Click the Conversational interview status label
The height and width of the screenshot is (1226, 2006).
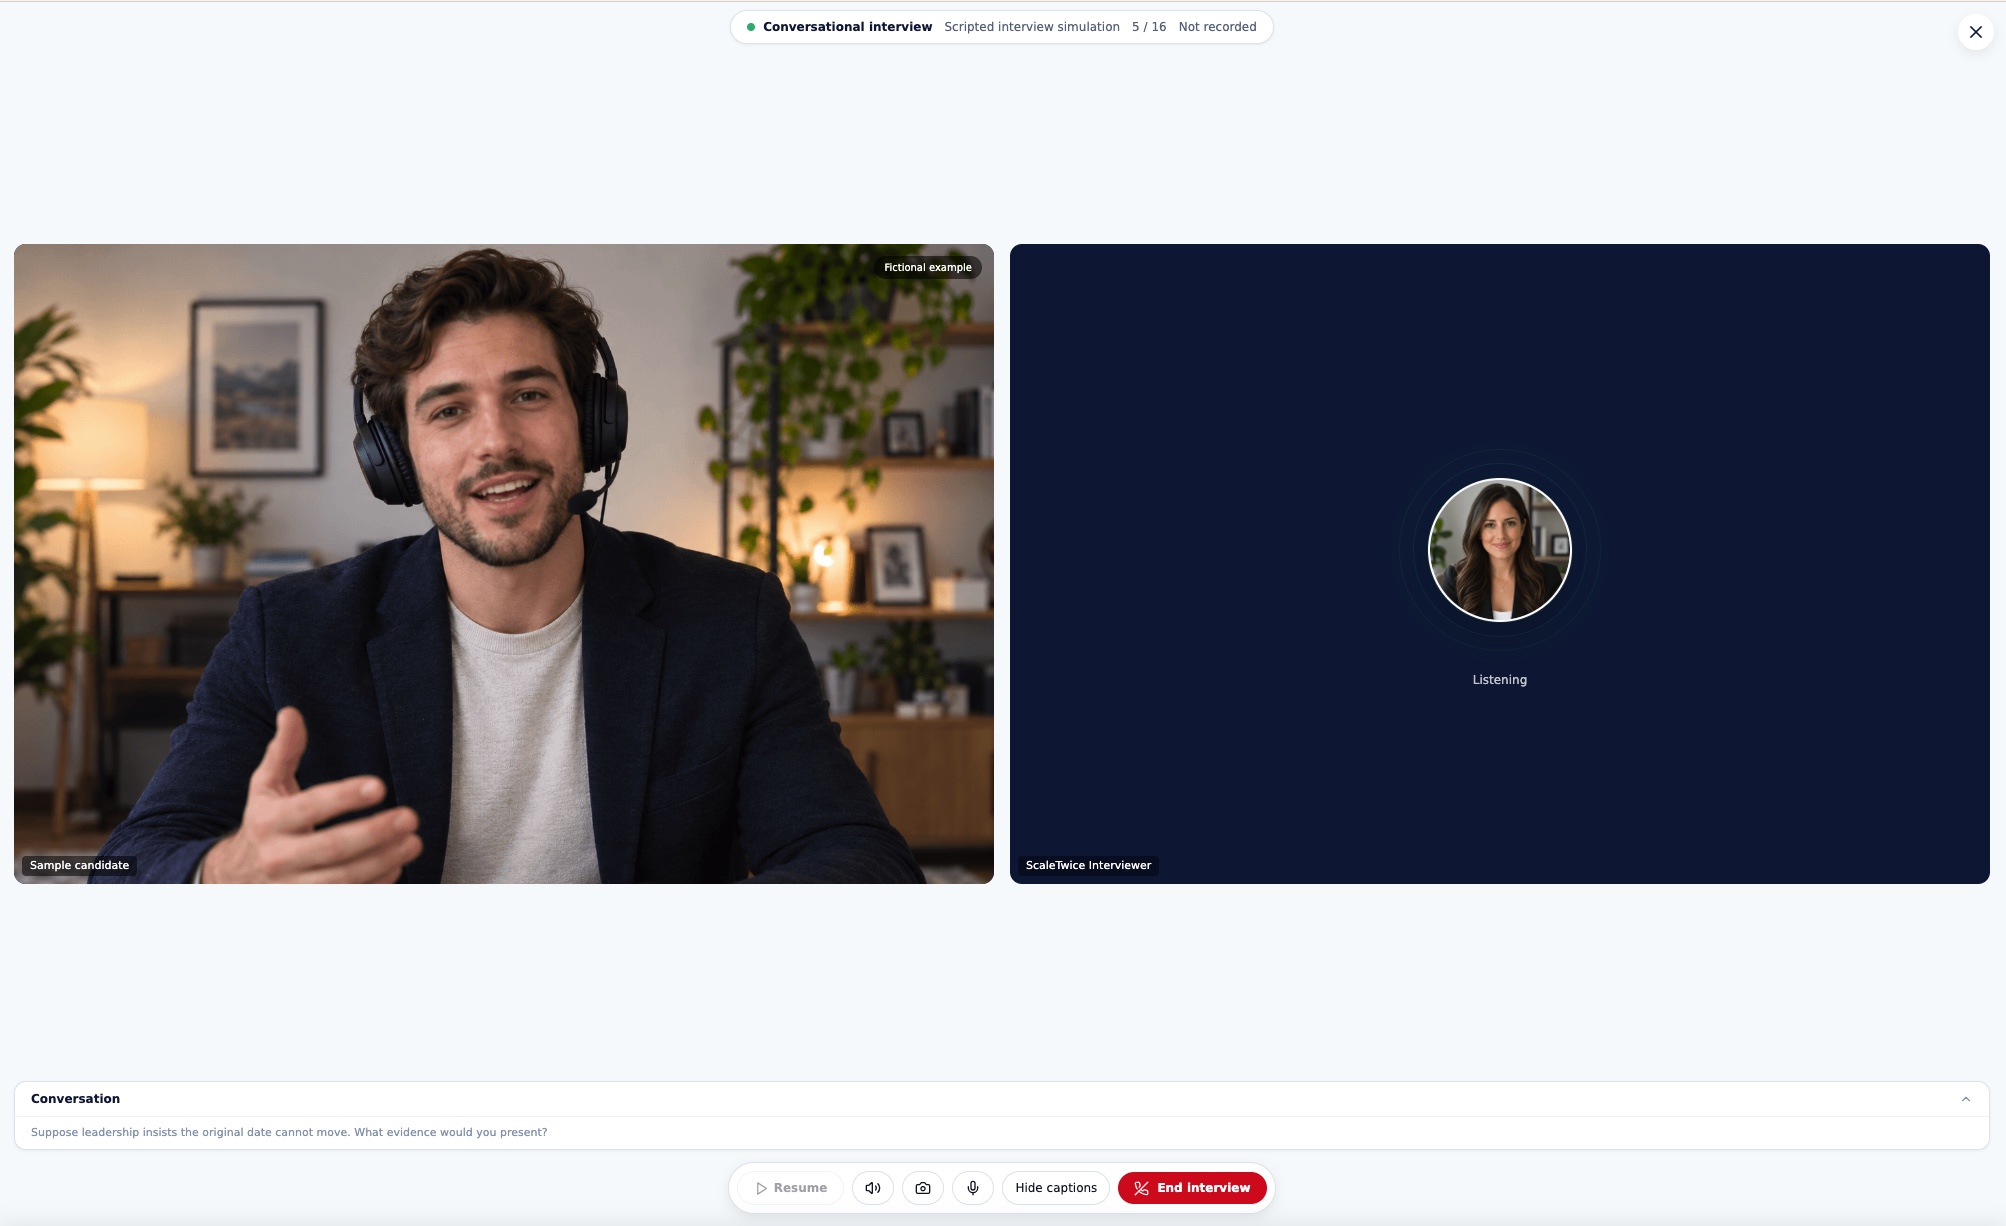pyautogui.click(x=847, y=27)
